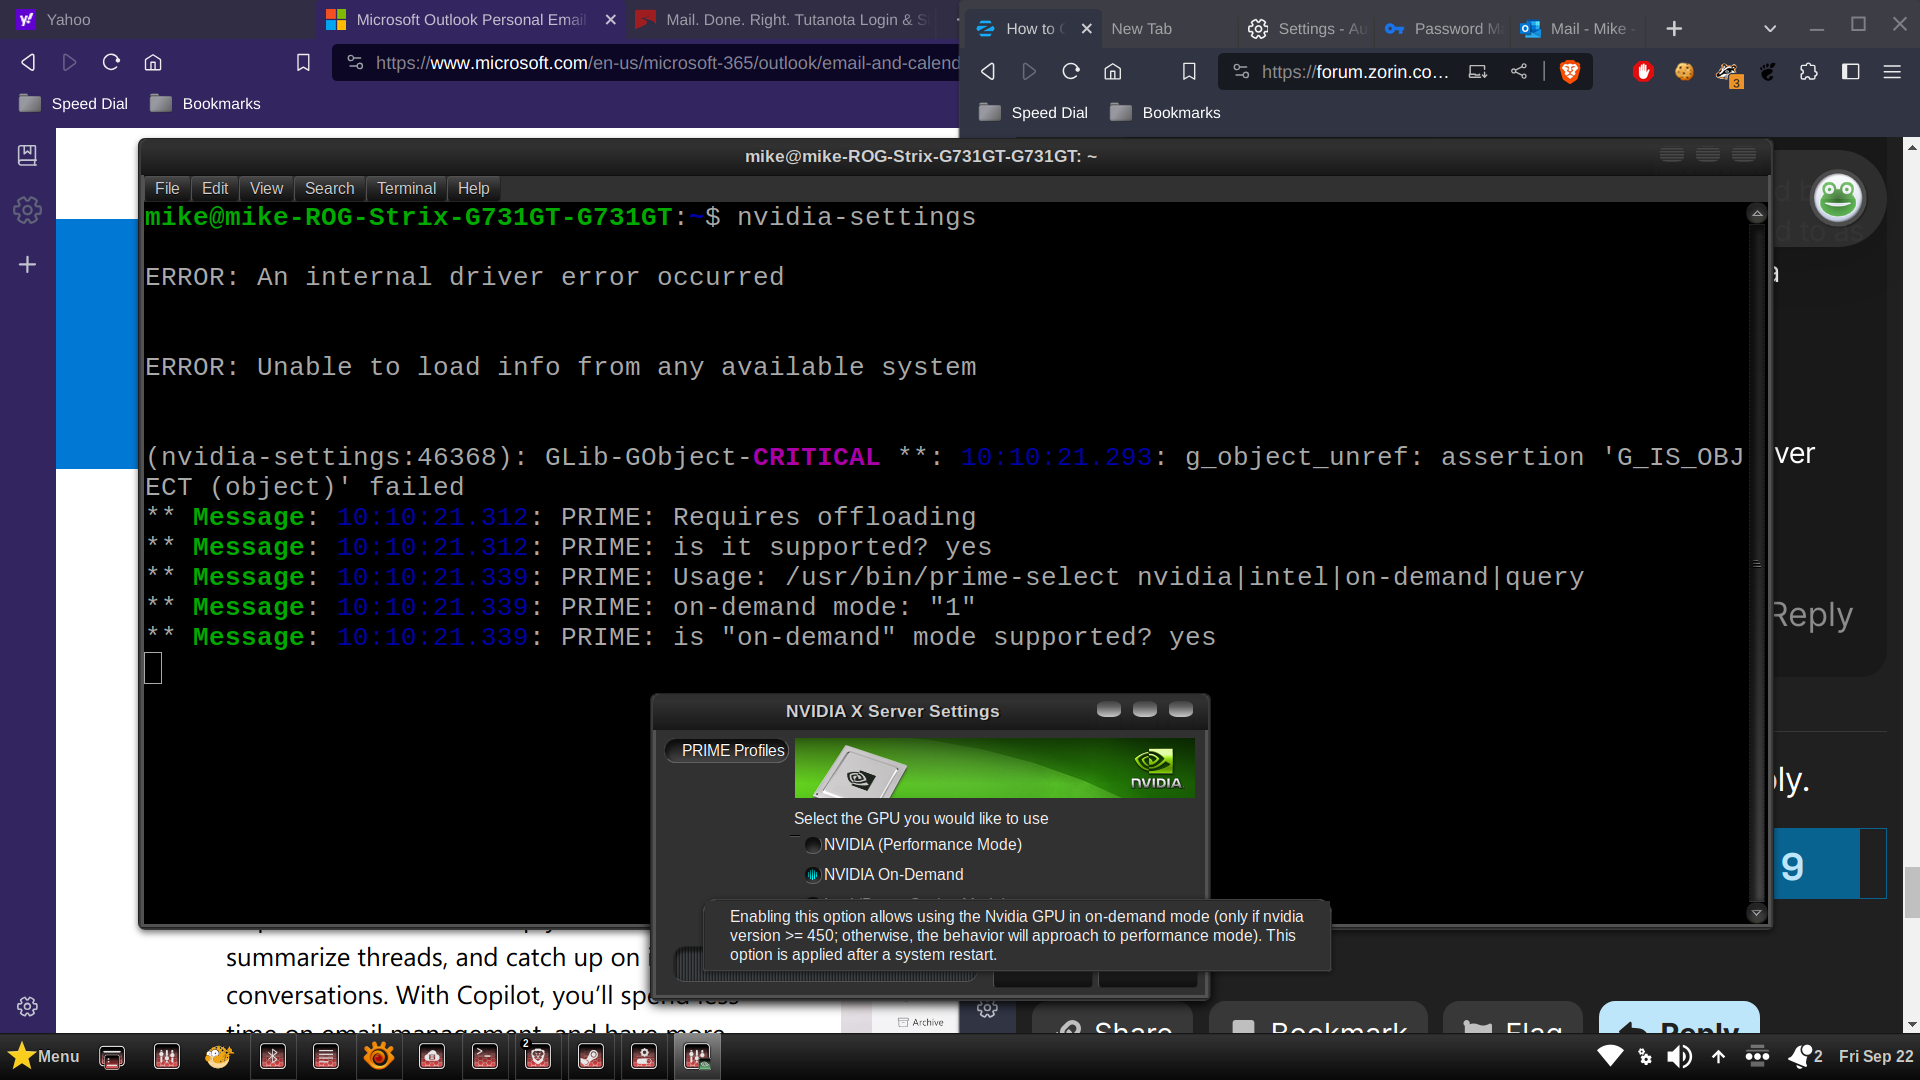Click the Fri Sep 22 clock
The height and width of the screenshot is (1080, 1920).
[1875, 1056]
